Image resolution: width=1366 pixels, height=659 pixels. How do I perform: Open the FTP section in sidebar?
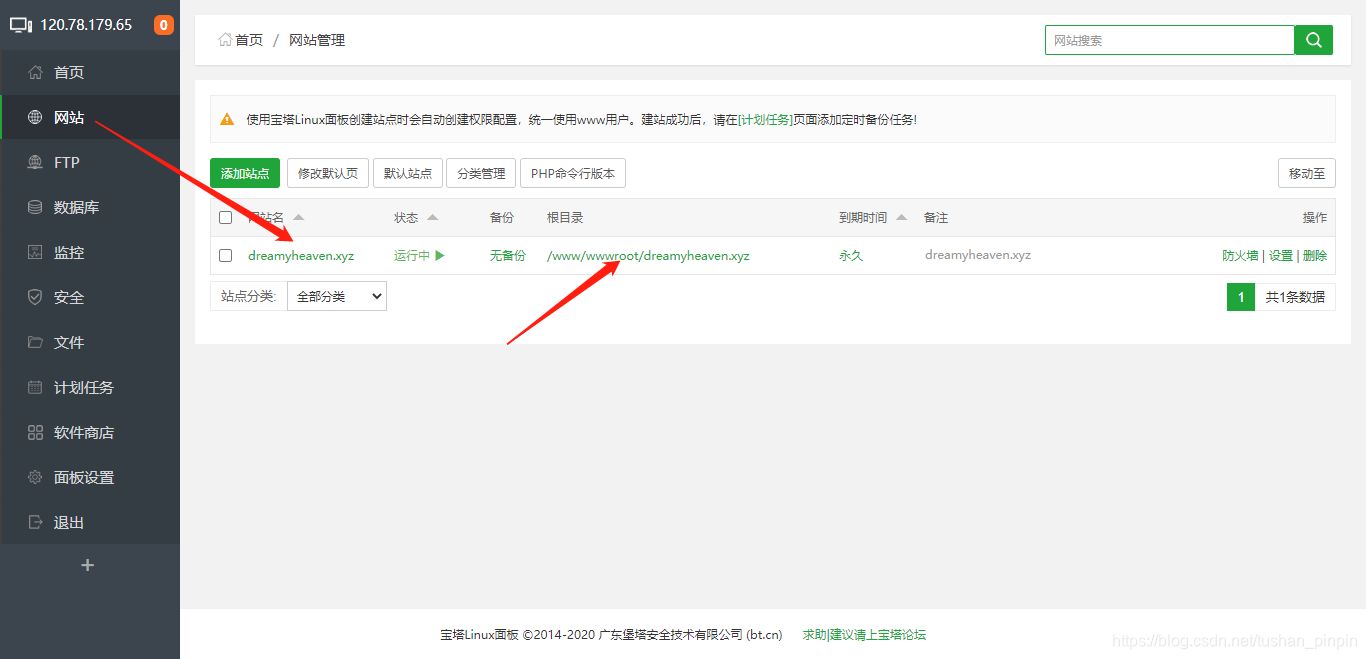pos(66,162)
